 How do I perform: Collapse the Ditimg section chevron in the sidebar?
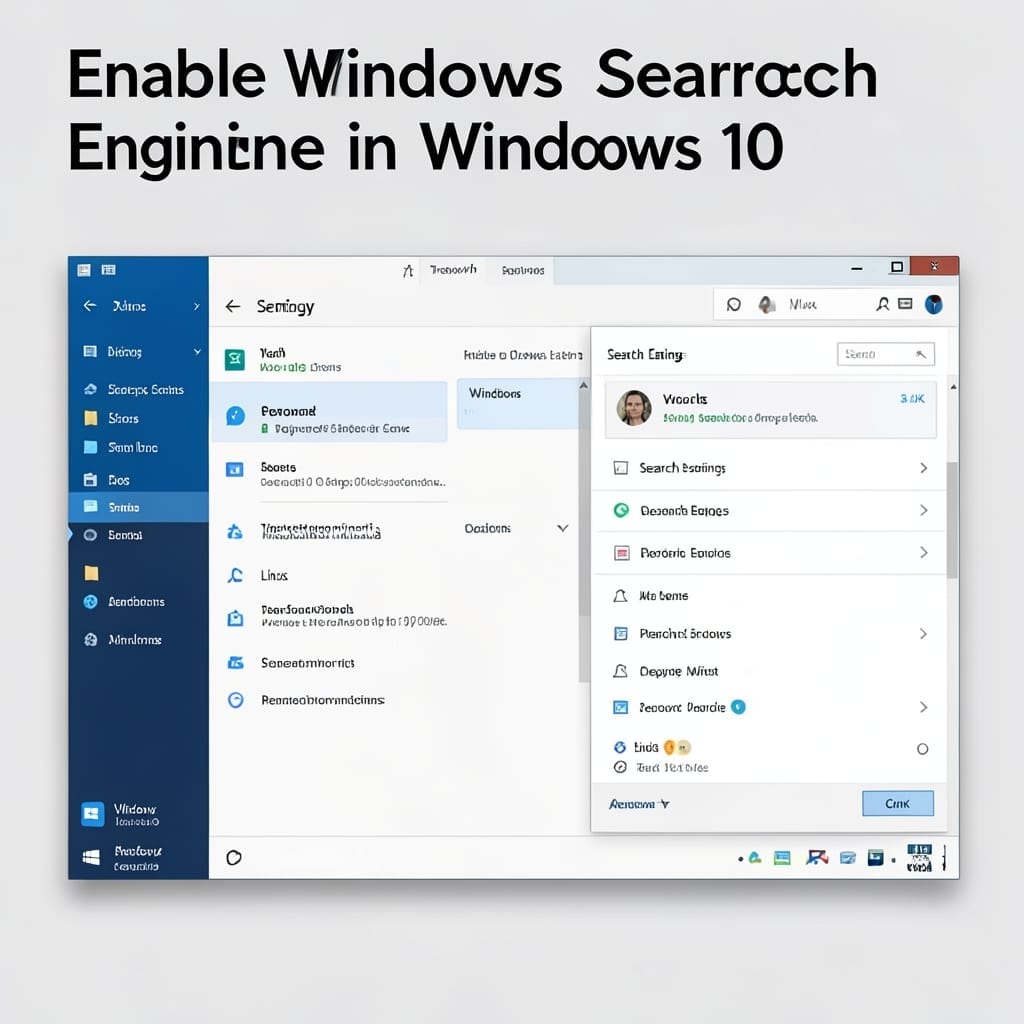tap(197, 351)
